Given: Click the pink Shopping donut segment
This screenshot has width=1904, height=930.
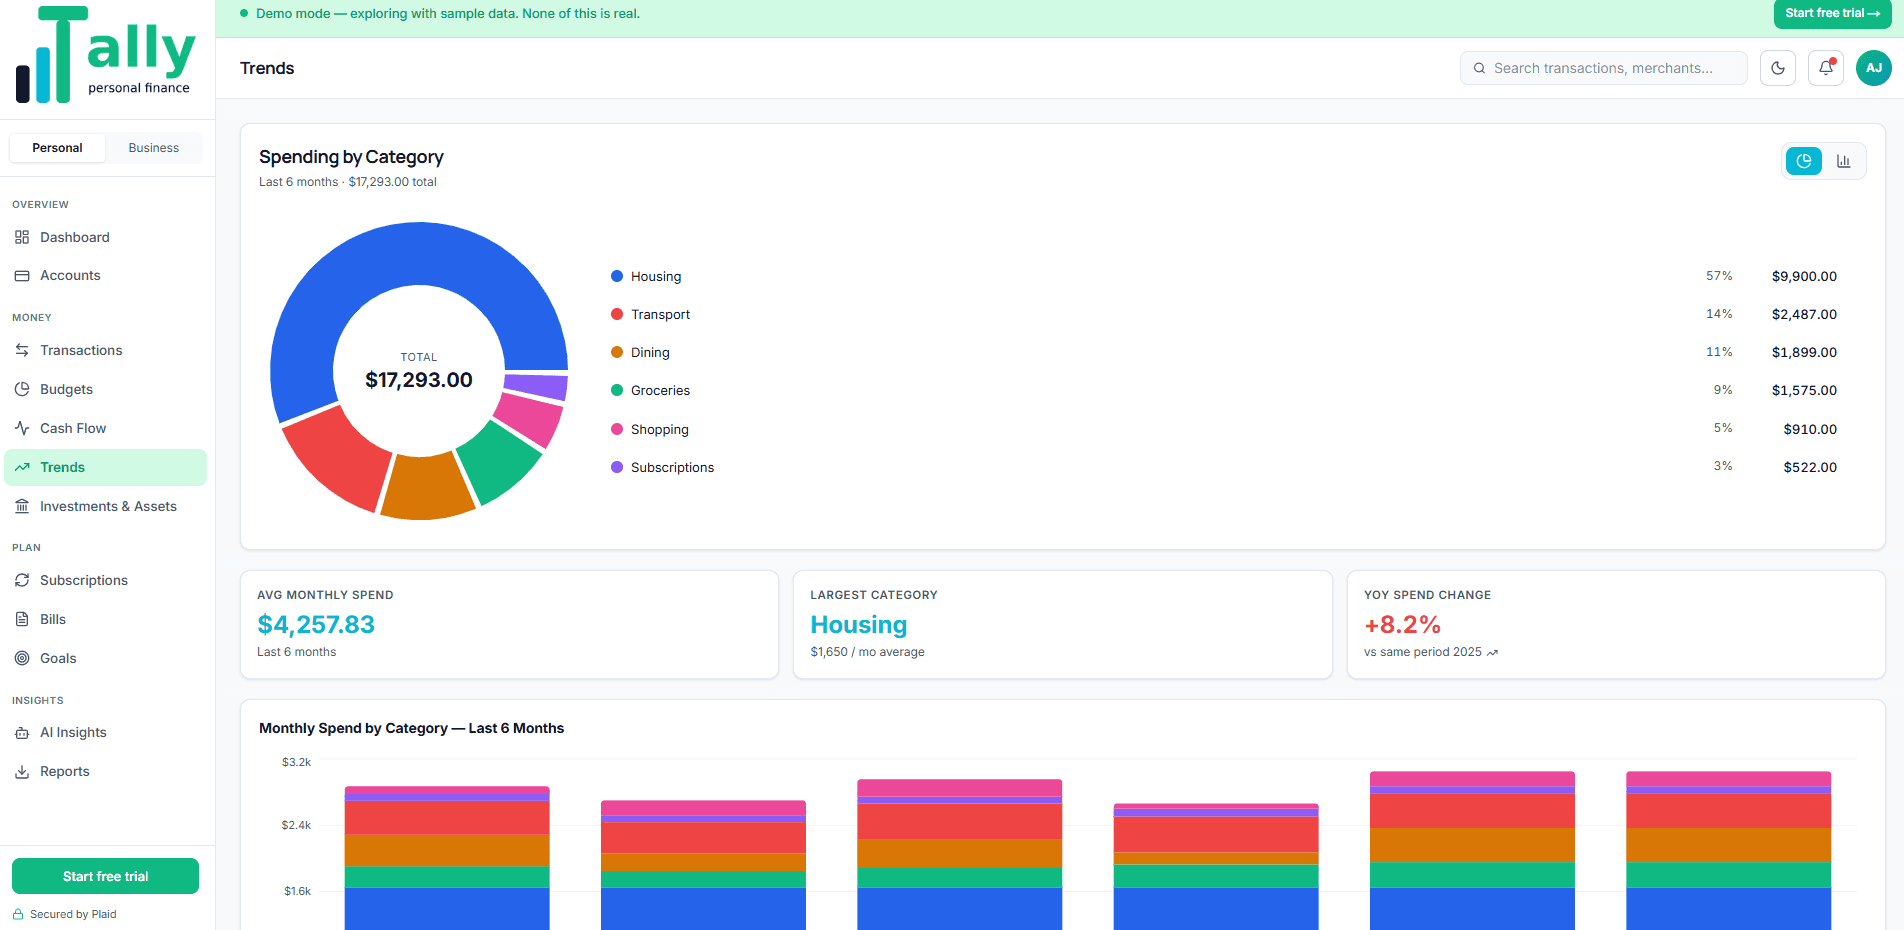Looking at the screenshot, I should (530, 418).
